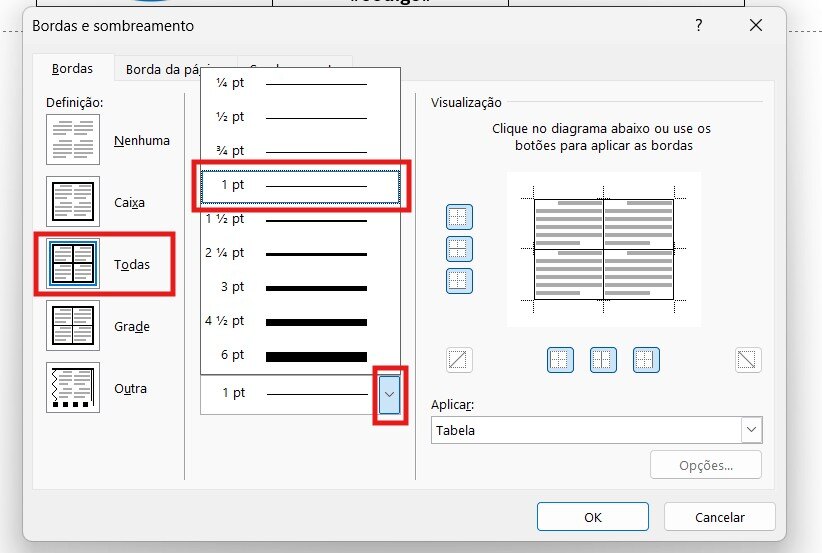822x553 pixels.
Task: Toggle the top border button in preview
Action: (459, 217)
